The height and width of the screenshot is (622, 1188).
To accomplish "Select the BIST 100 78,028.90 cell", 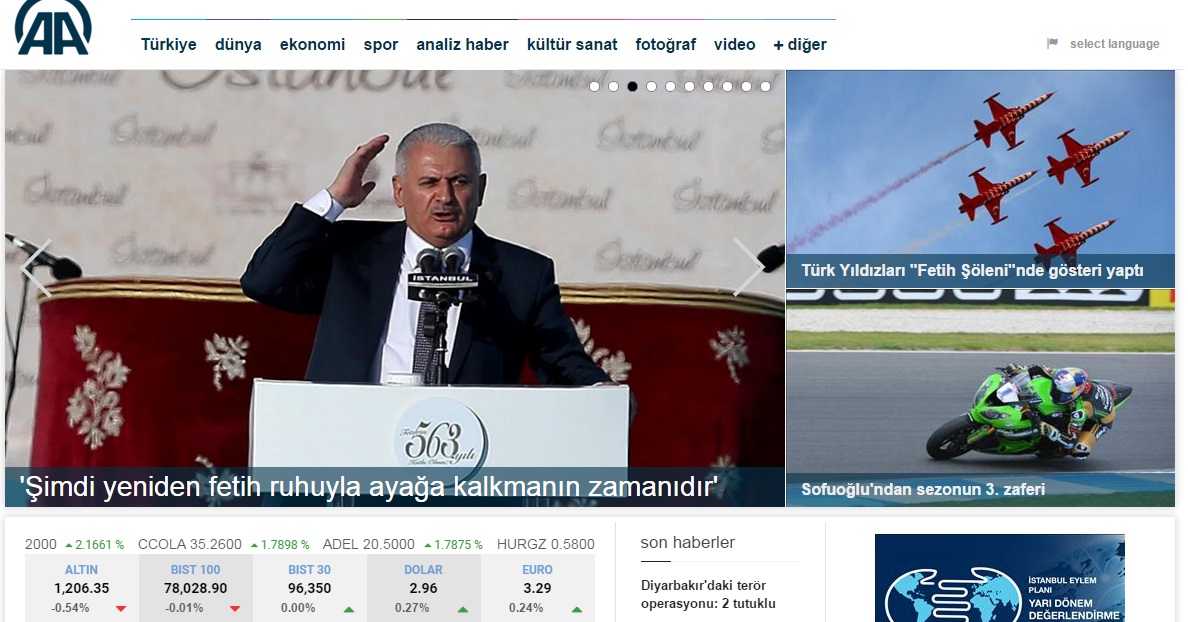I will pos(195,589).
